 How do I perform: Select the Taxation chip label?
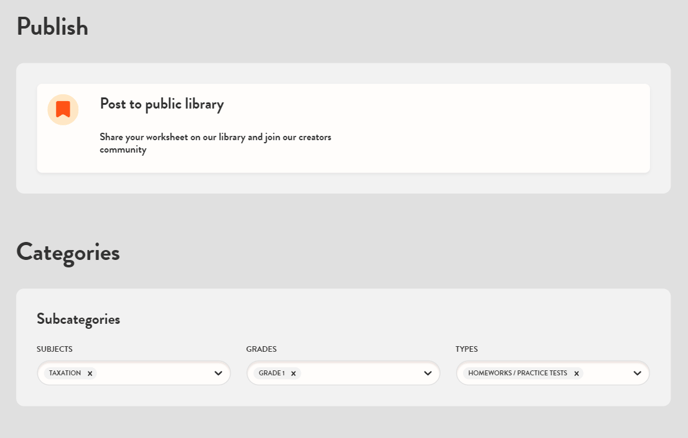point(65,373)
